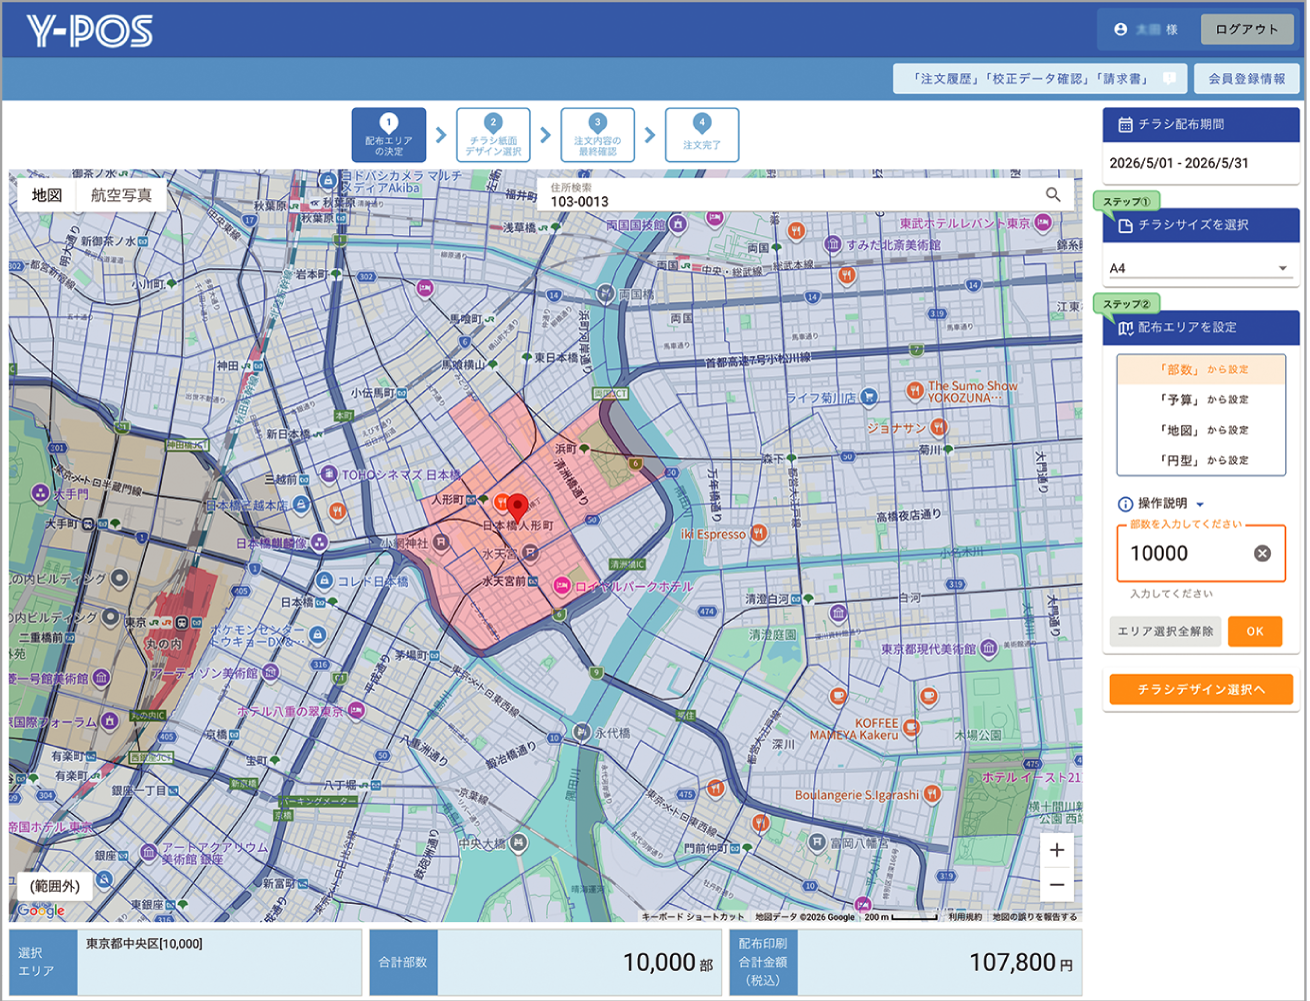The height and width of the screenshot is (1001, 1310).
Task: Click the 東京都現代美術館 map marker
Action: 988,649
